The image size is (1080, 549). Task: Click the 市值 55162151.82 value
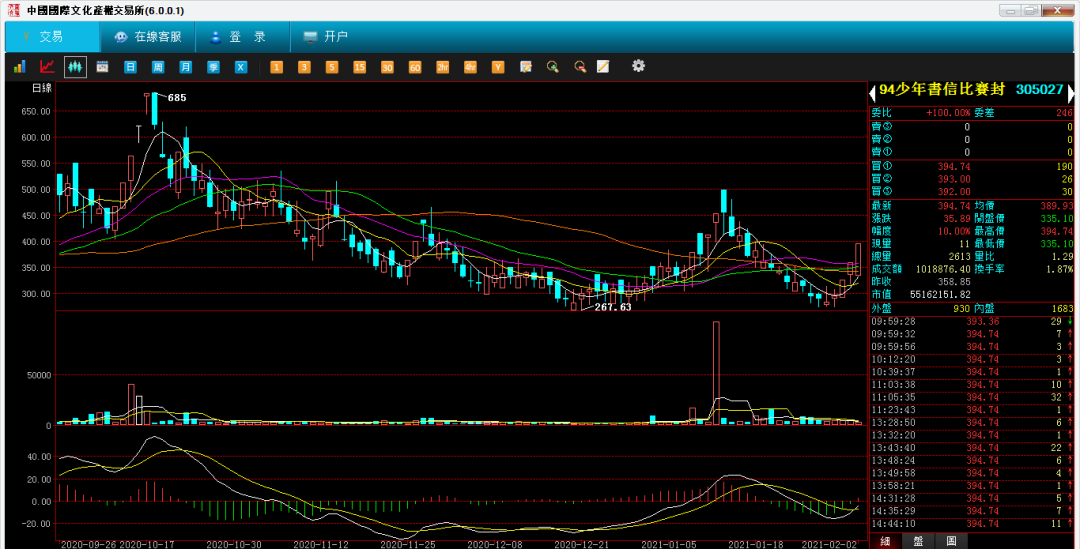[x=940, y=294]
